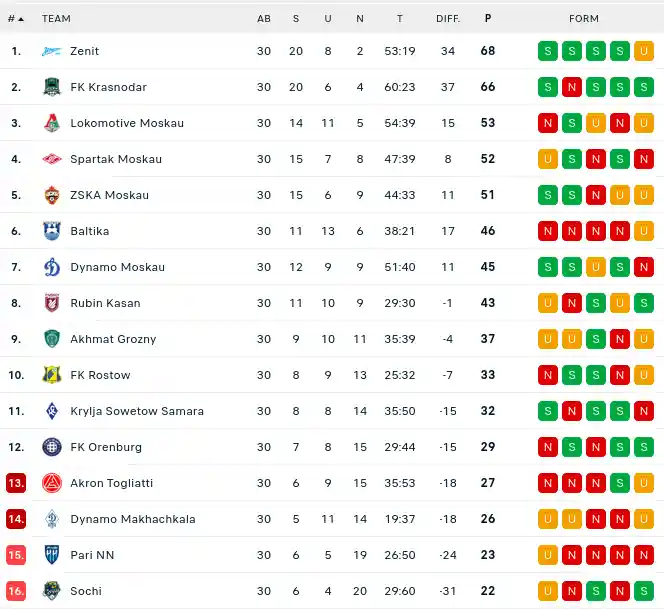Click the red relegation badge 16.

click(16, 591)
